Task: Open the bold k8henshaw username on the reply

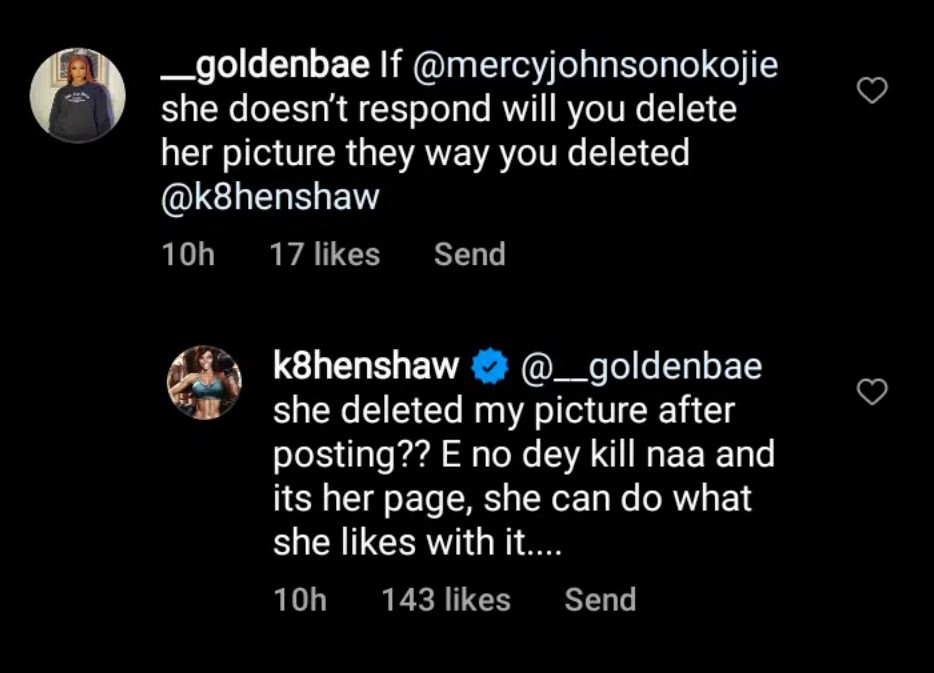Action: [365, 367]
